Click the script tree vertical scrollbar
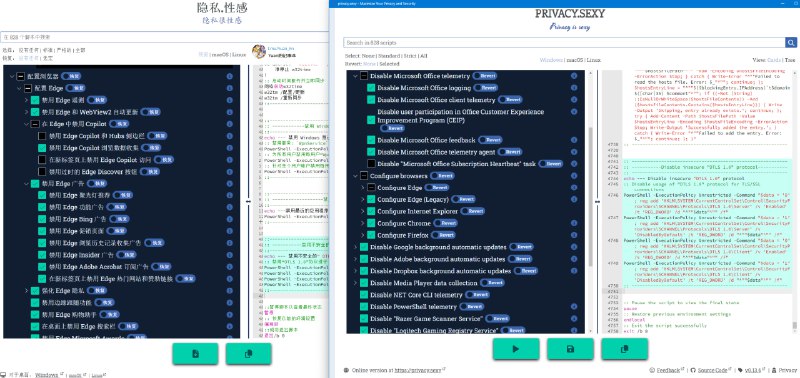This screenshot has width=800, height=378. [591, 196]
